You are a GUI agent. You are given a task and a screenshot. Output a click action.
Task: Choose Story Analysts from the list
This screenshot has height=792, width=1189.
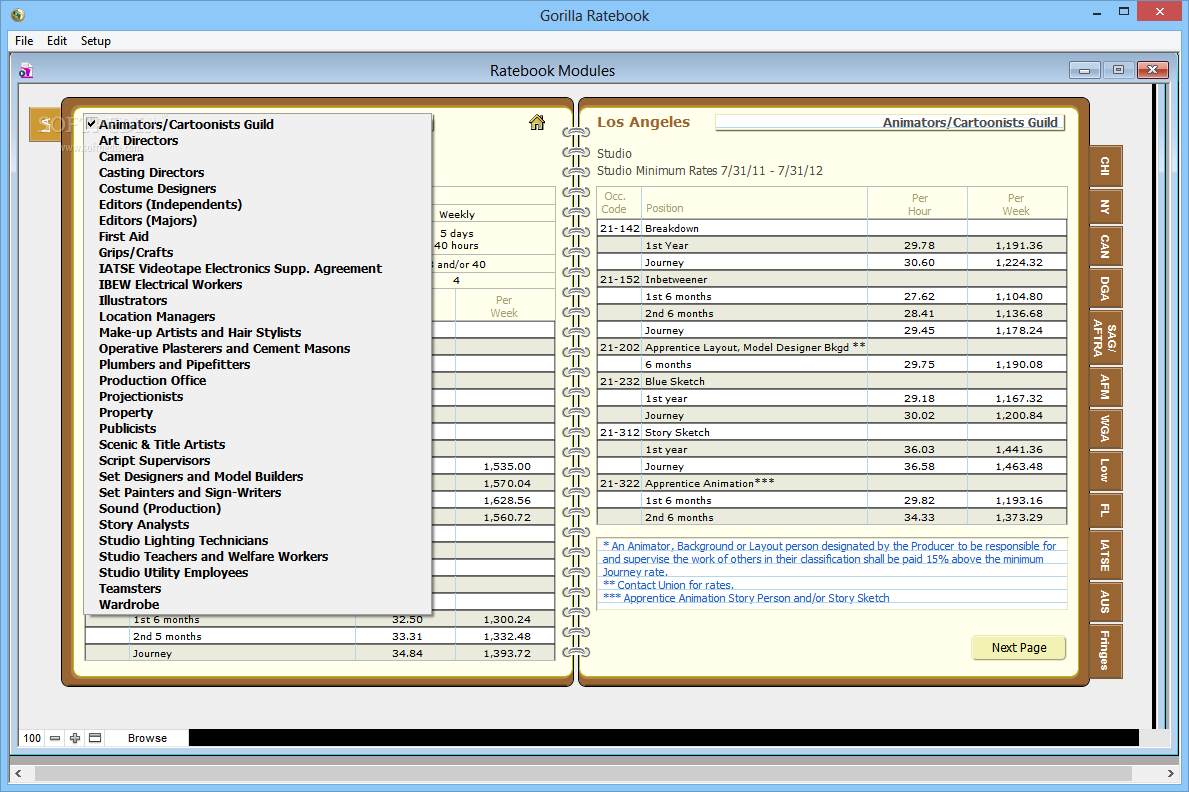click(x=258, y=524)
